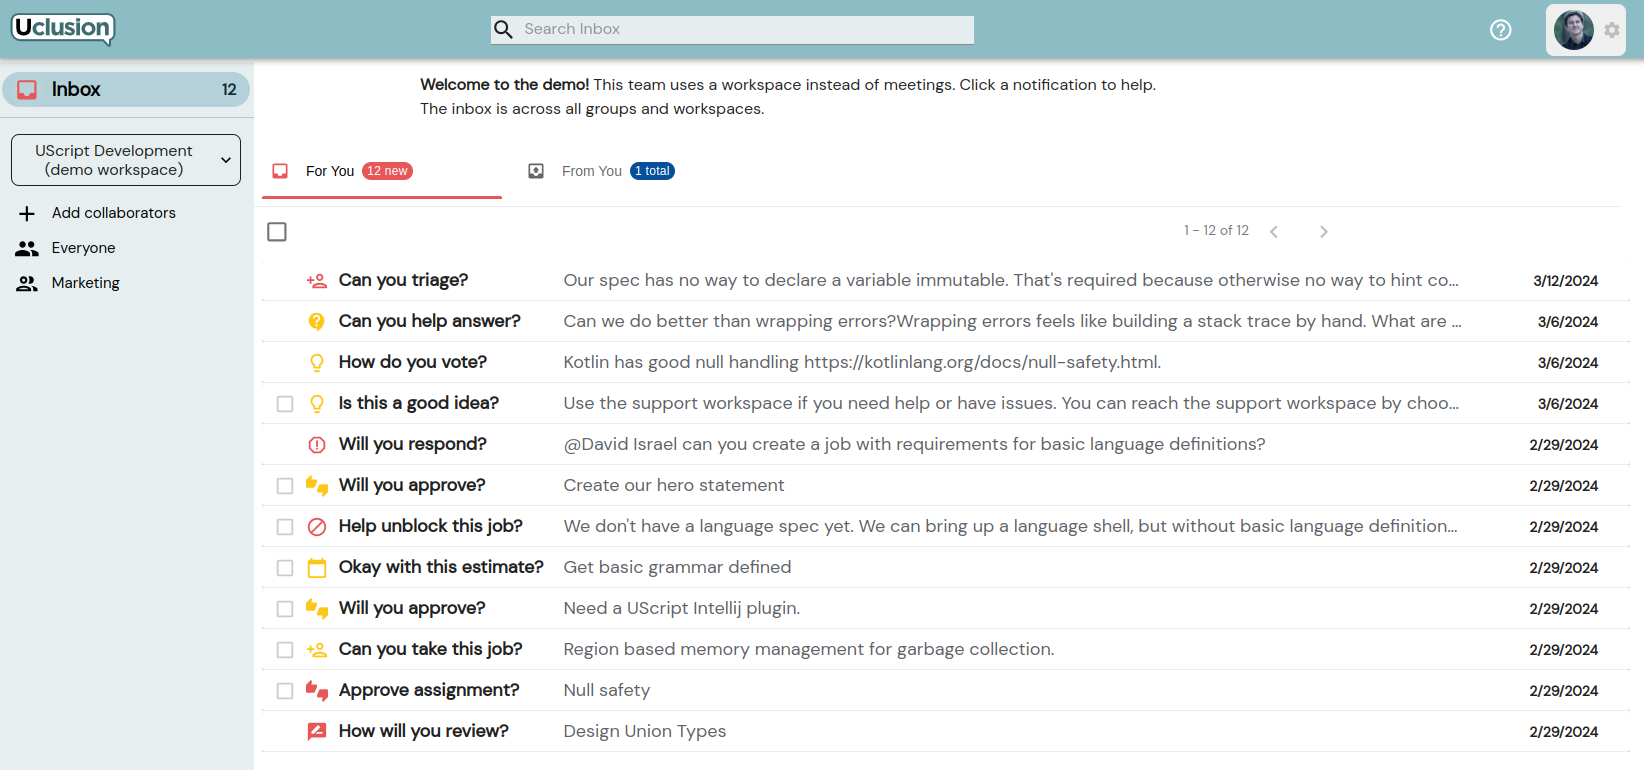Screen dimensions: 1644x770
Task: Check the 'Need a UScript Intellij plugin' row checkbox
Action: click(285, 609)
